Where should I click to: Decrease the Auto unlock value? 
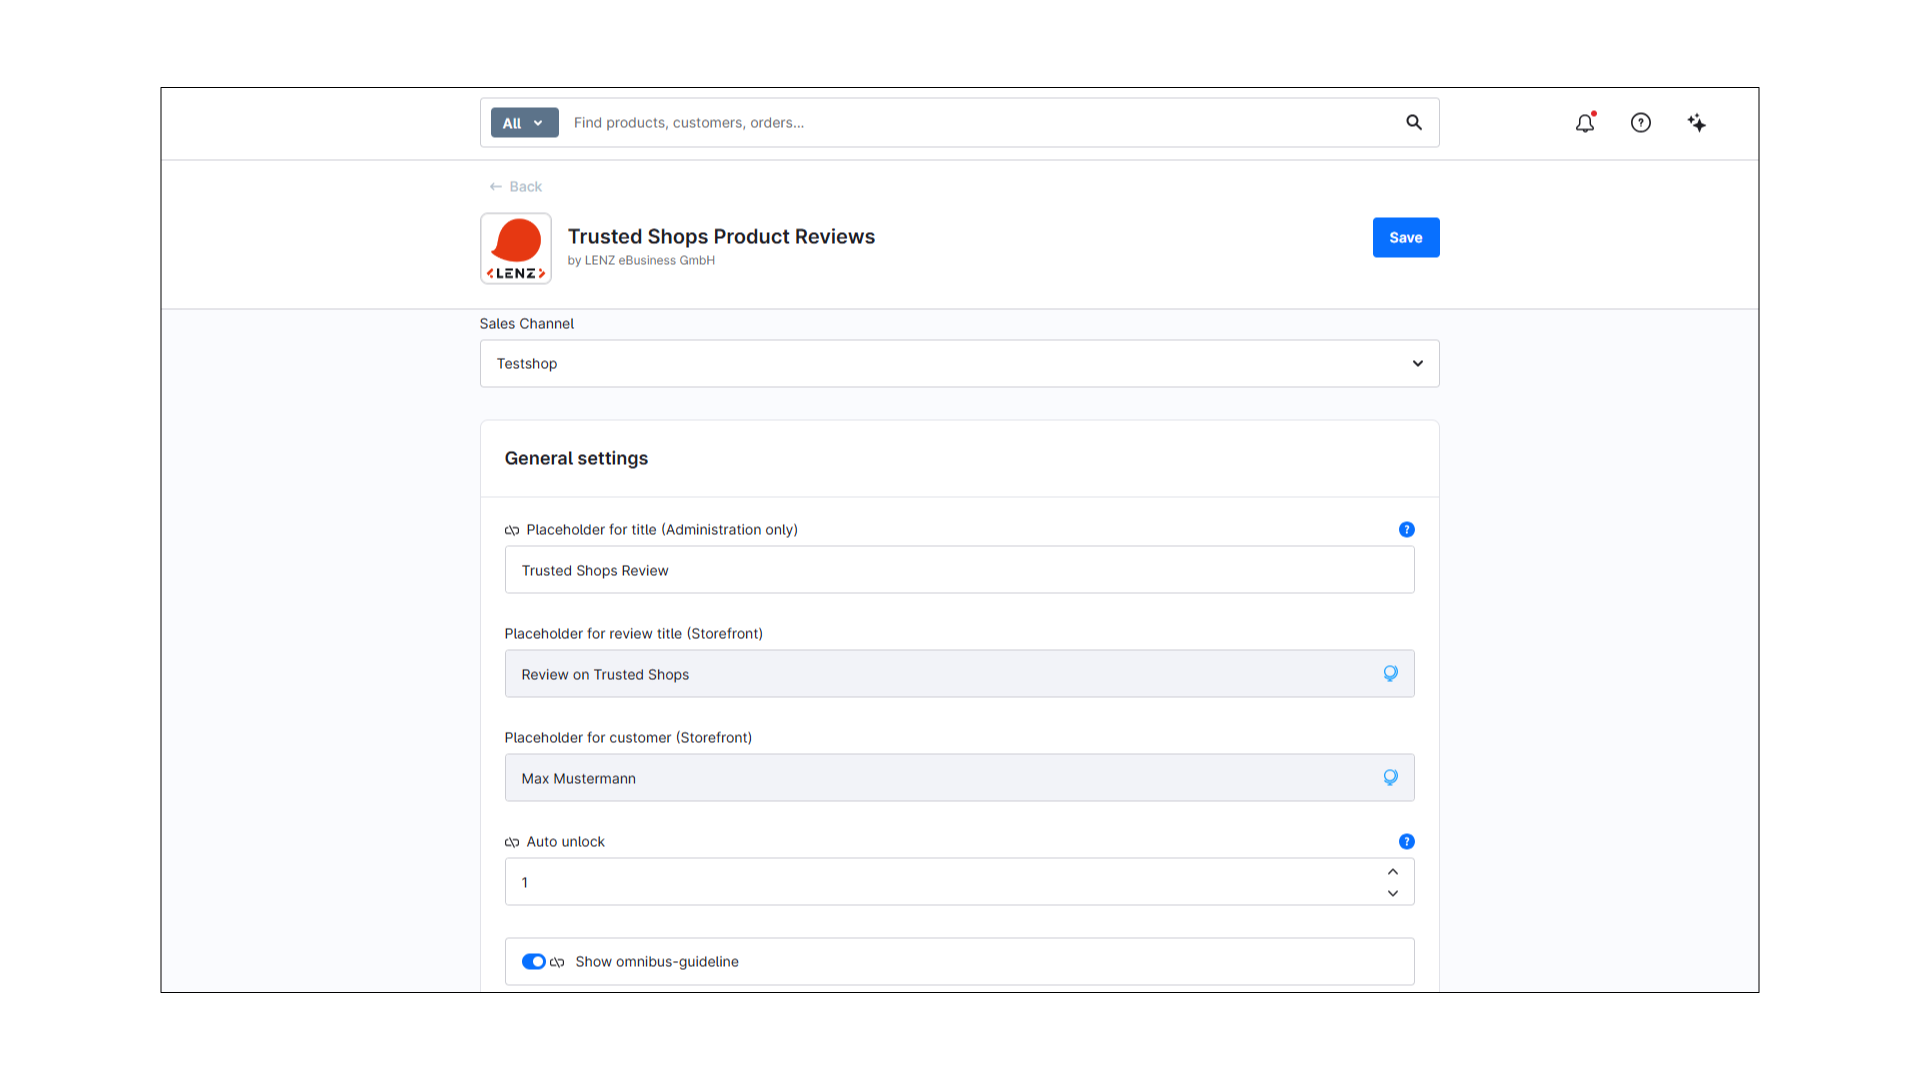(1393, 894)
